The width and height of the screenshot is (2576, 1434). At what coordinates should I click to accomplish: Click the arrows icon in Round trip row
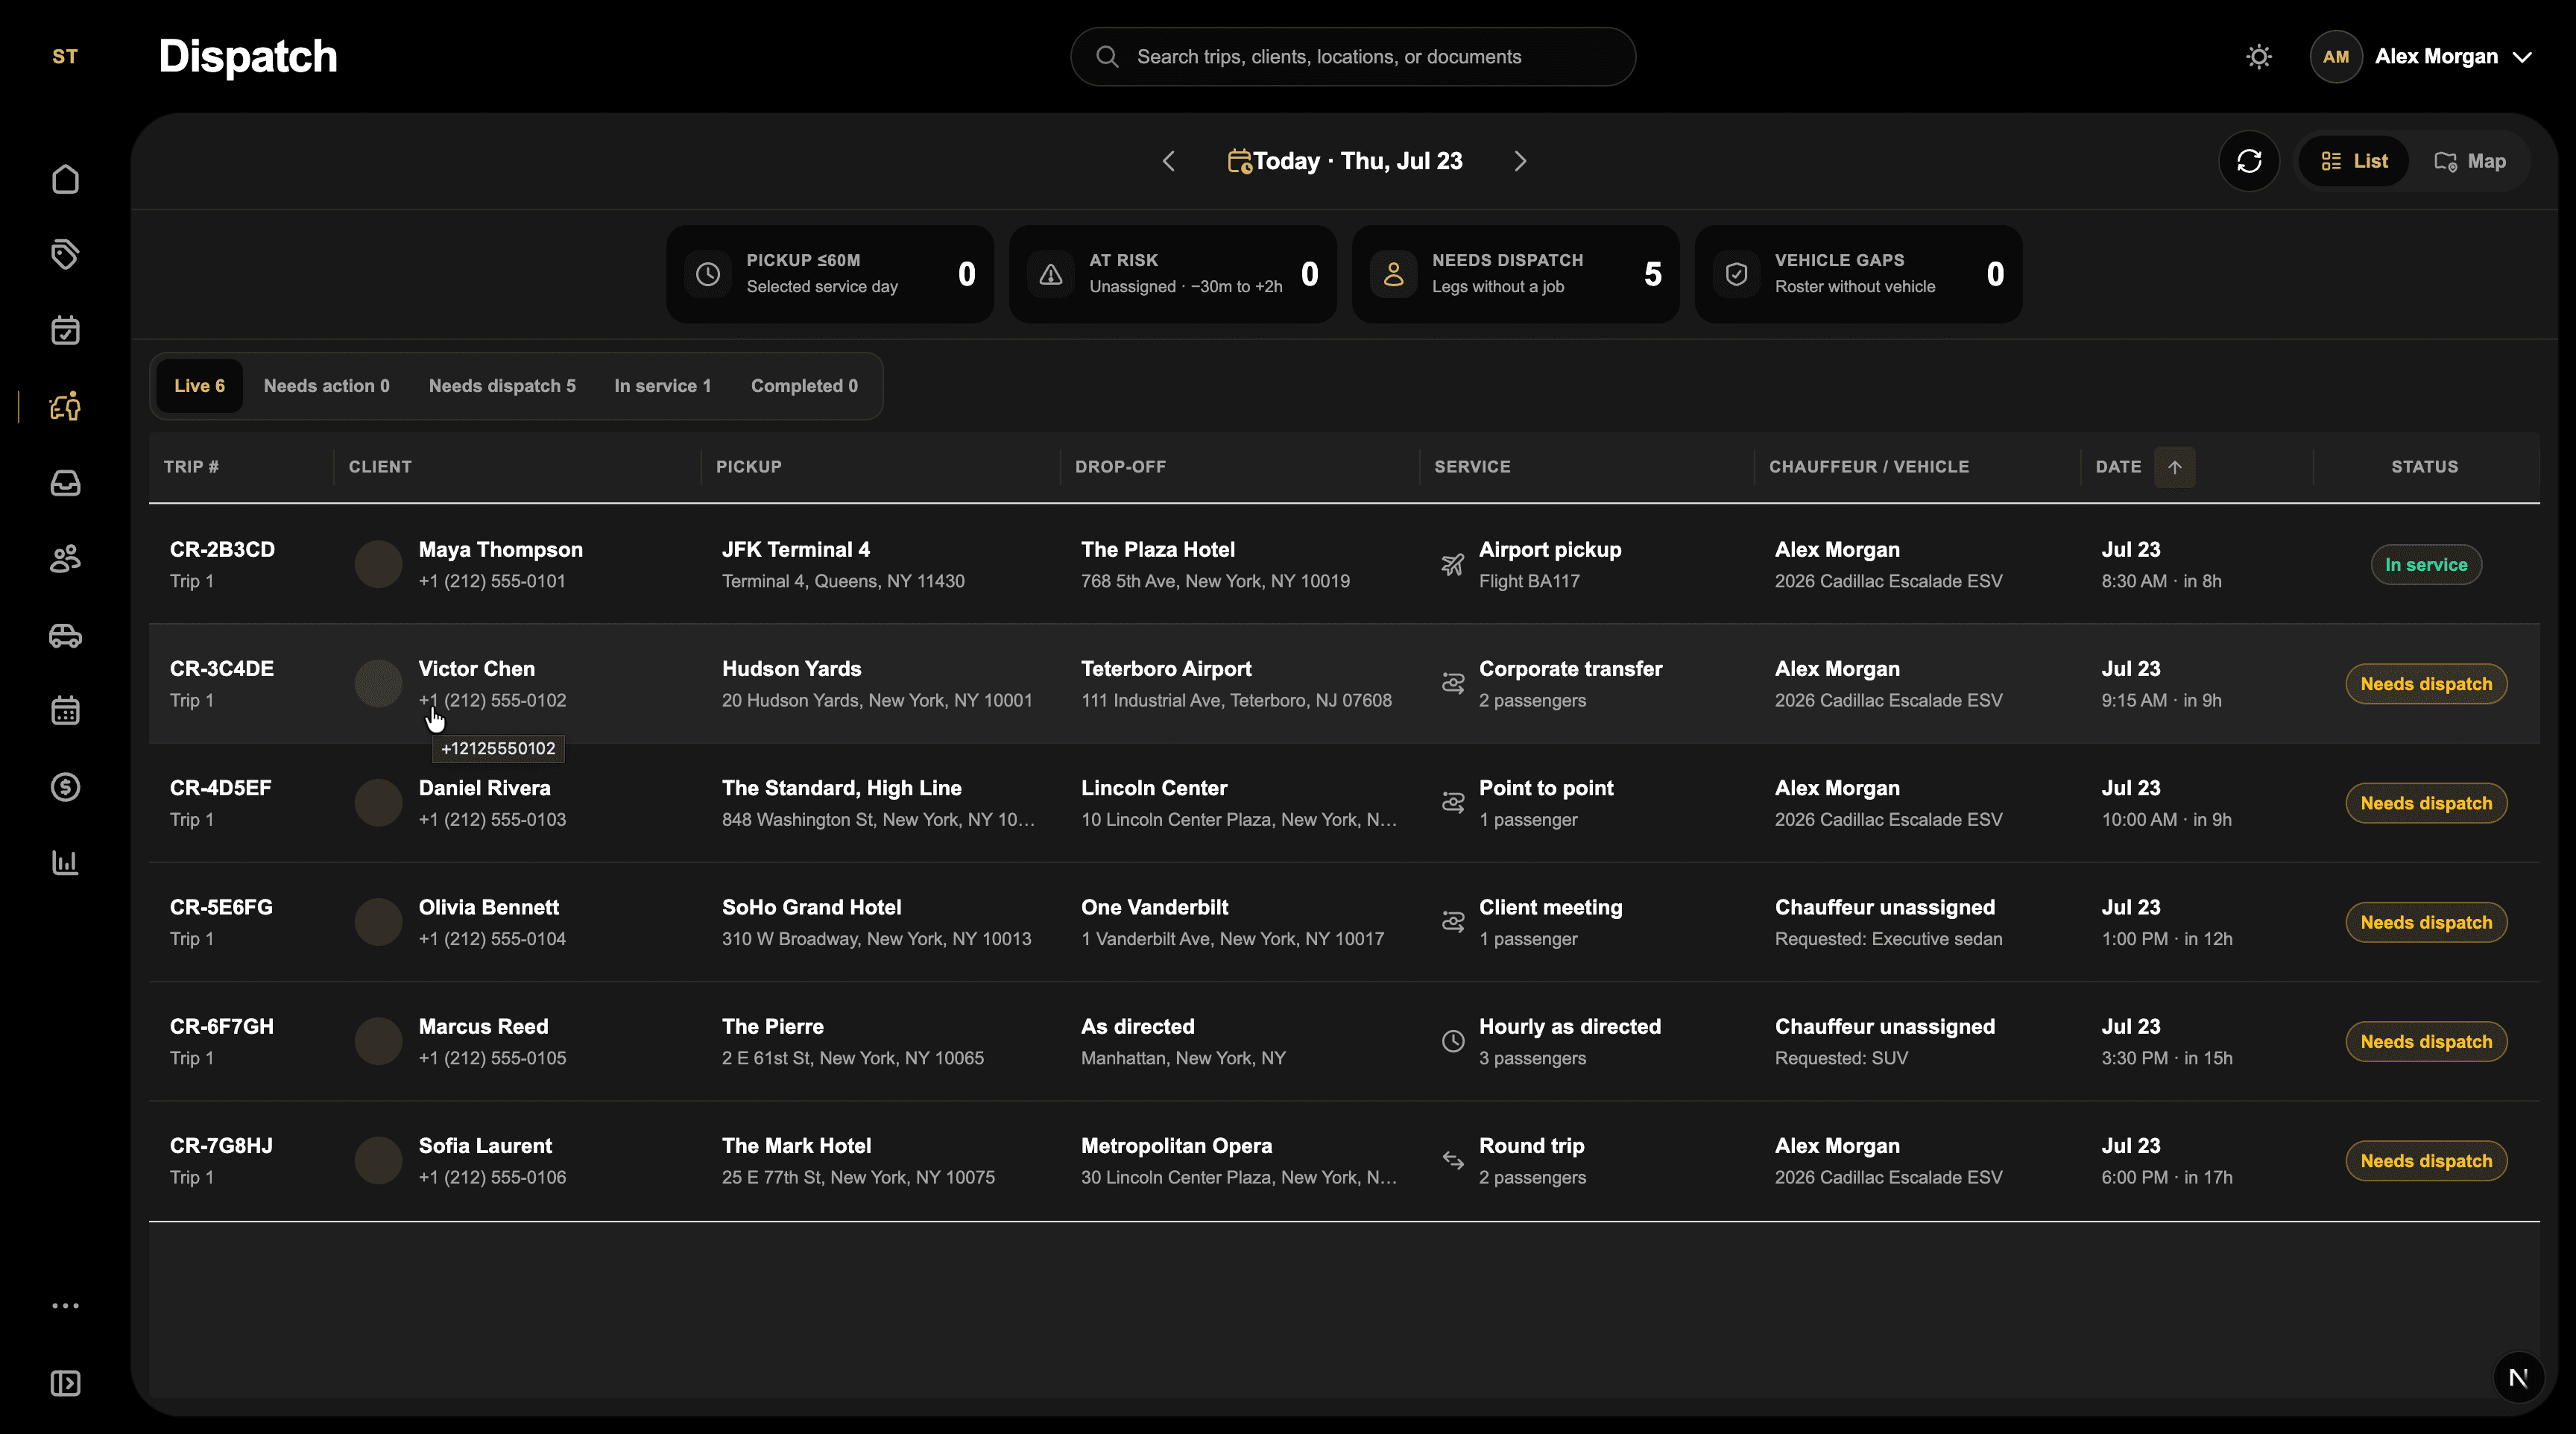click(1453, 1161)
